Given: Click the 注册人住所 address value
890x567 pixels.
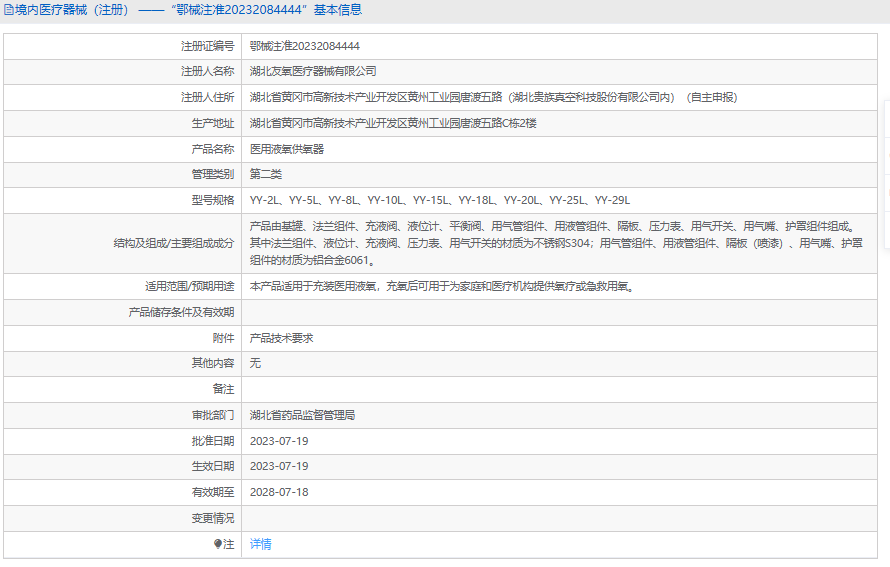Looking at the screenshot, I should (x=493, y=98).
